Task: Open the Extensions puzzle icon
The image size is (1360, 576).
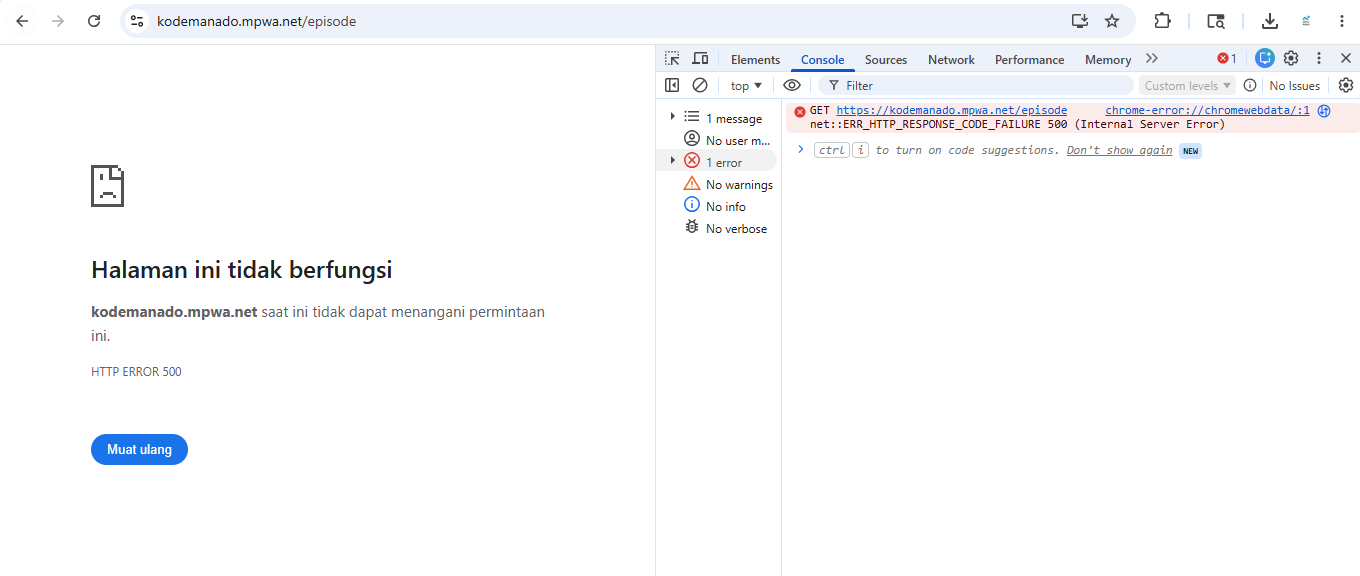Action: [x=1162, y=21]
